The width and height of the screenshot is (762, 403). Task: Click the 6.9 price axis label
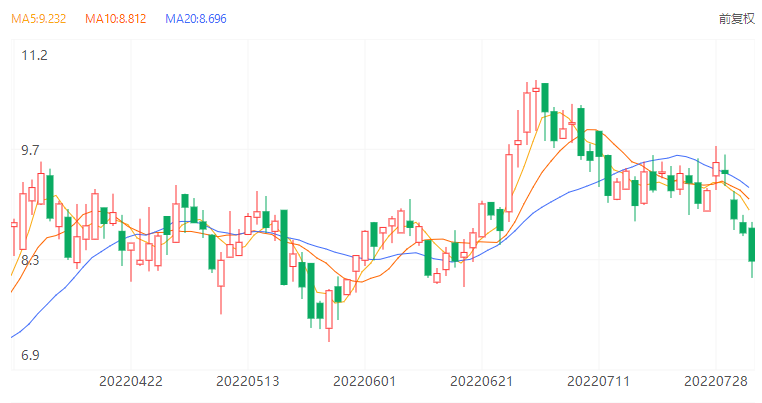click(x=35, y=355)
